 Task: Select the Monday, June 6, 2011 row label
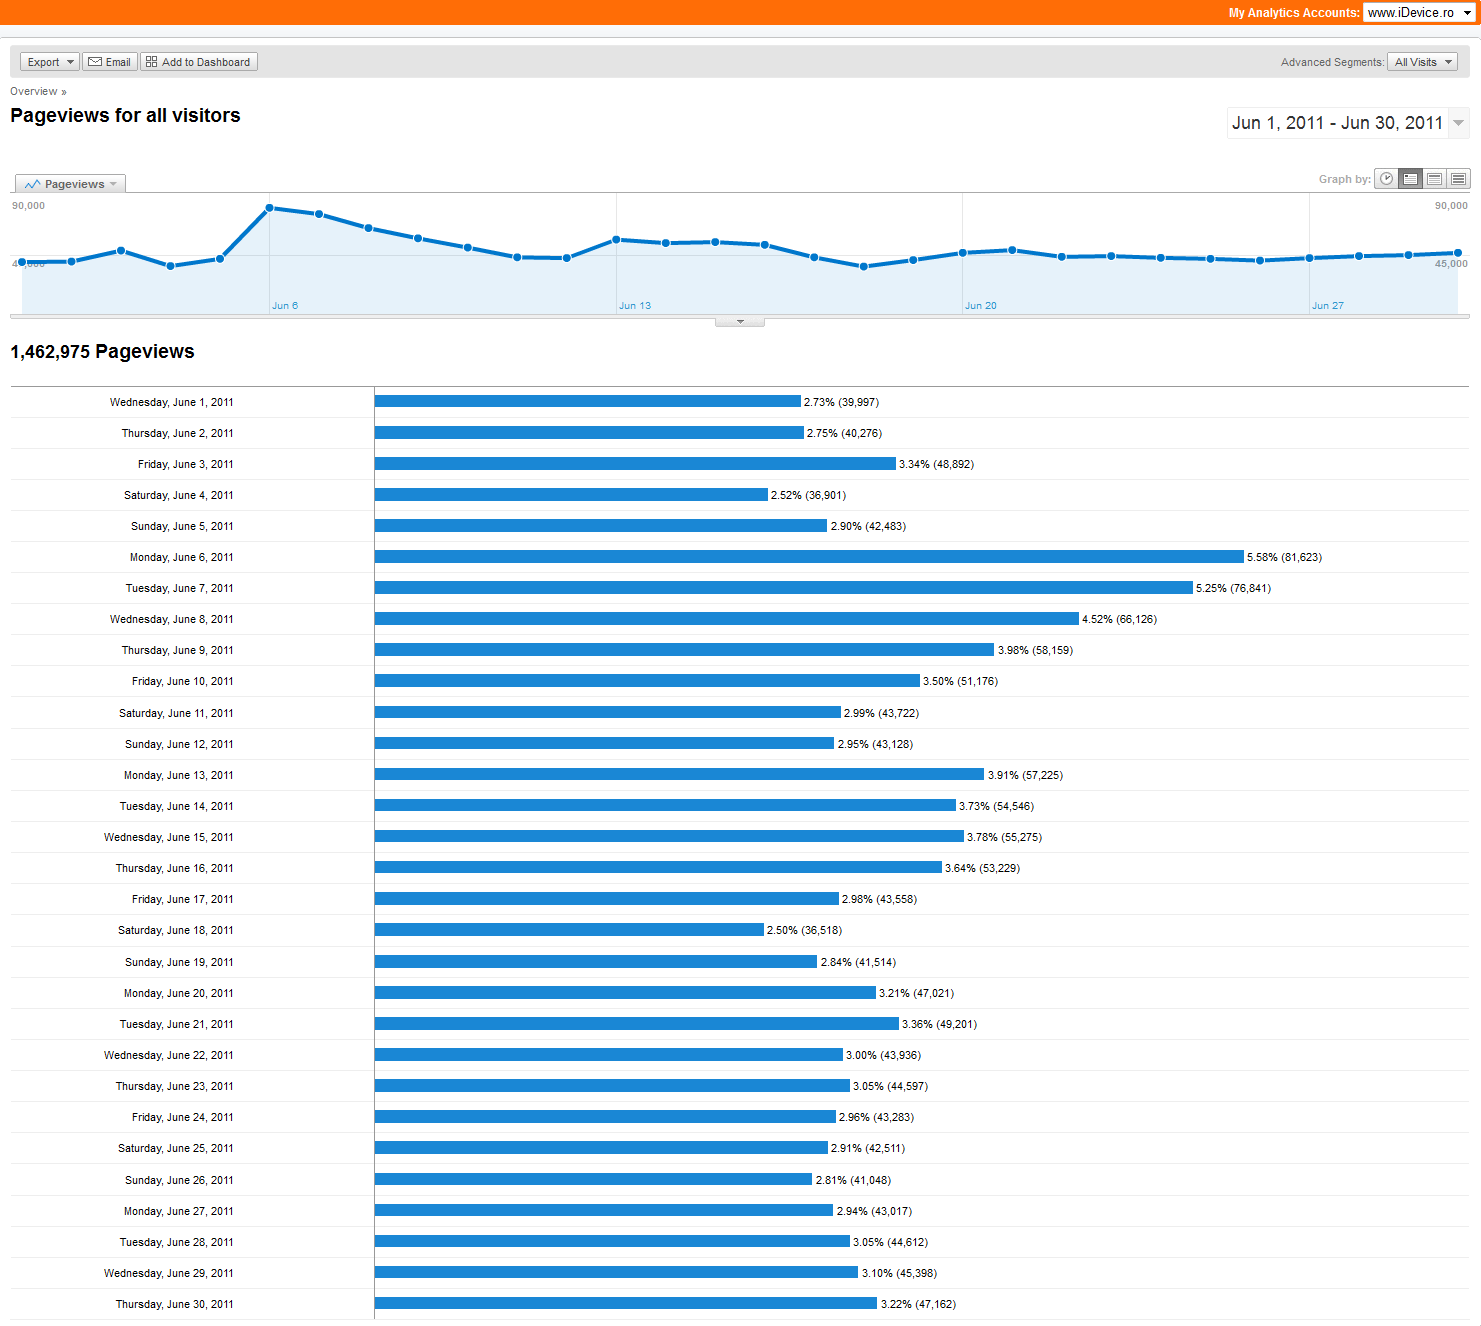click(x=182, y=557)
